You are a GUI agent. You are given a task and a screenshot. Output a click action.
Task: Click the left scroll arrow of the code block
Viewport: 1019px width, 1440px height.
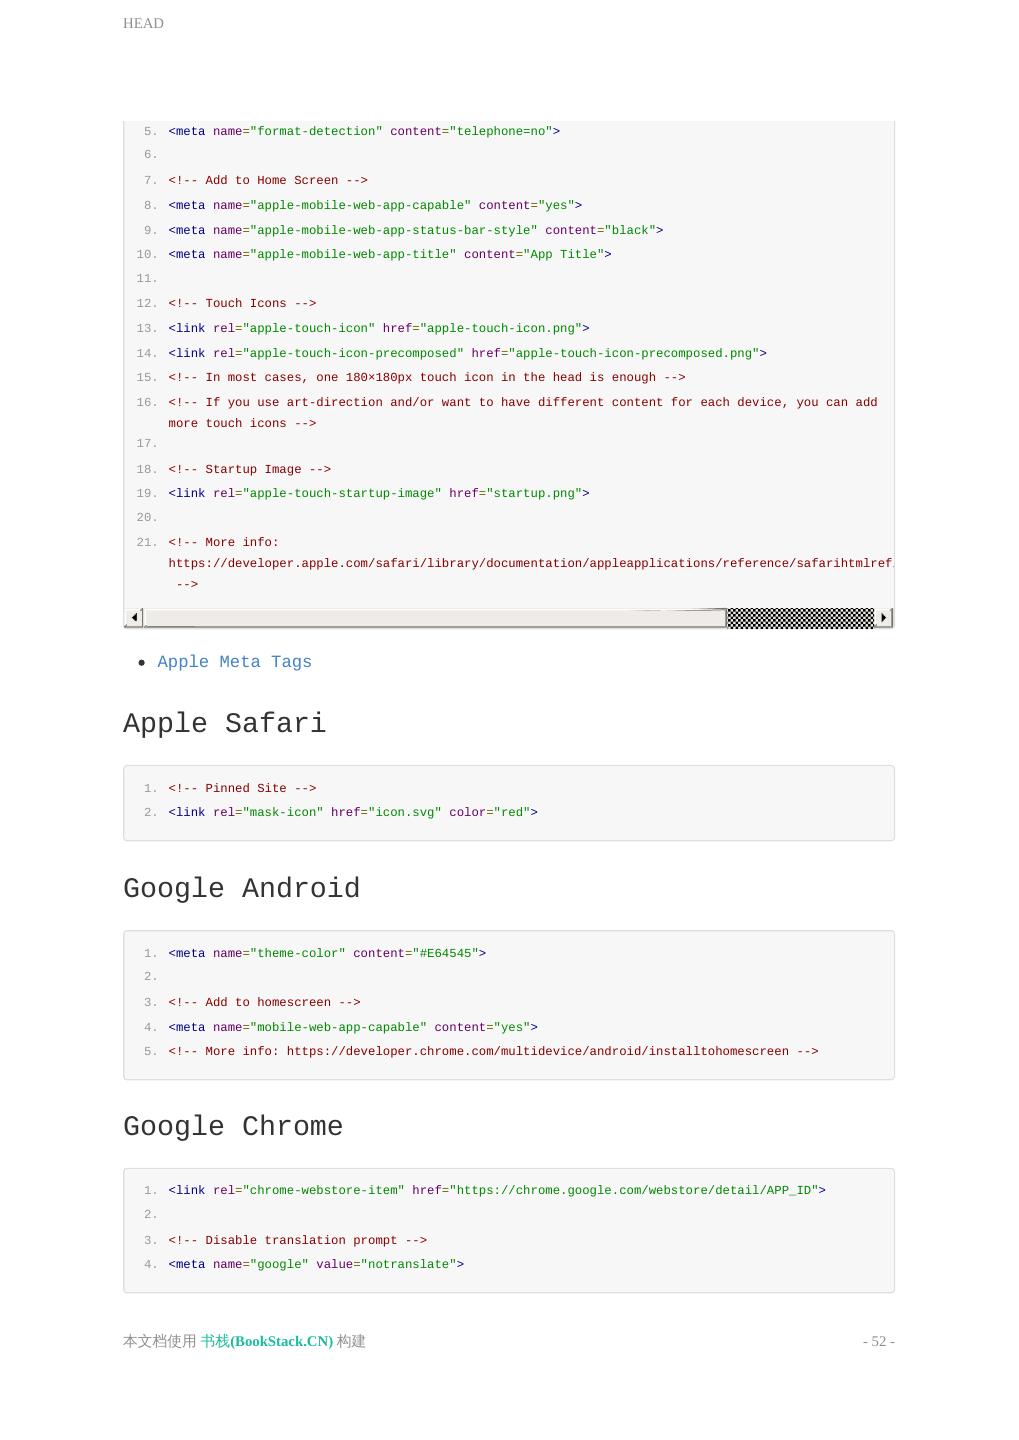point(134,618)
